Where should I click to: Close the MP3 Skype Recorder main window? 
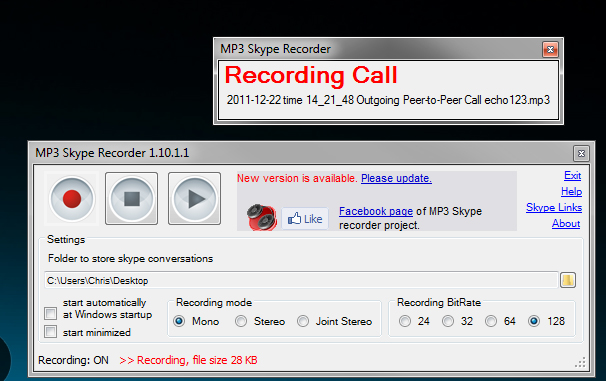(581, 153)
